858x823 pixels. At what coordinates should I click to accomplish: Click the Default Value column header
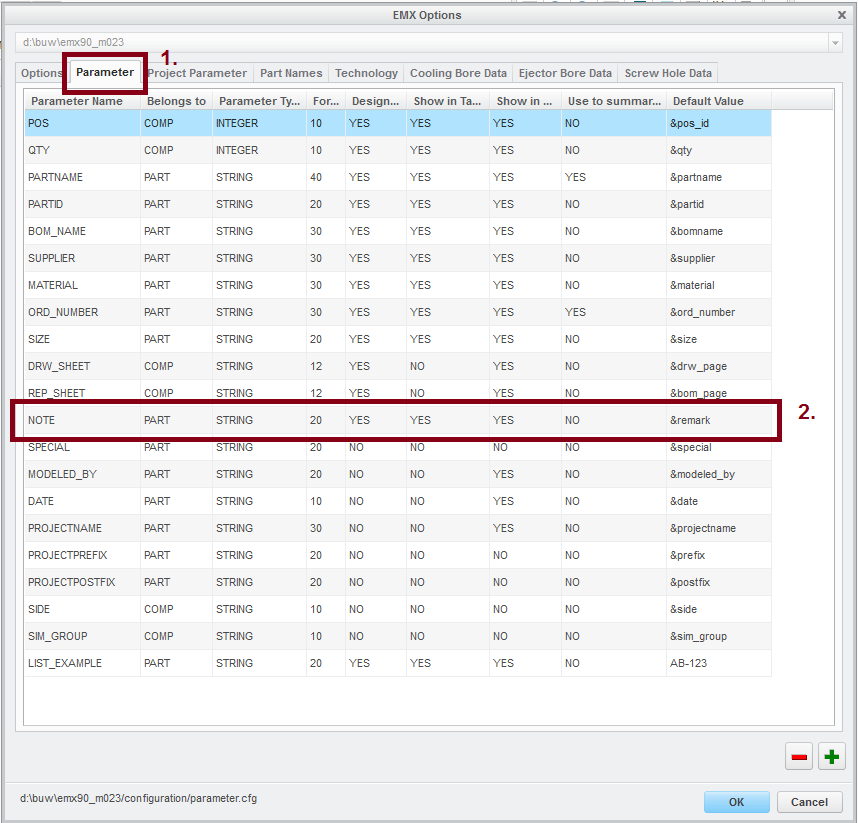coord(719,101)
